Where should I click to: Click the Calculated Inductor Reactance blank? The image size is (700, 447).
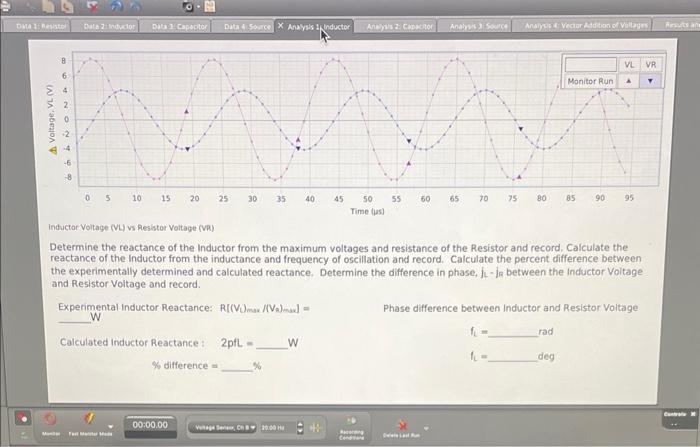coord(271,344)
